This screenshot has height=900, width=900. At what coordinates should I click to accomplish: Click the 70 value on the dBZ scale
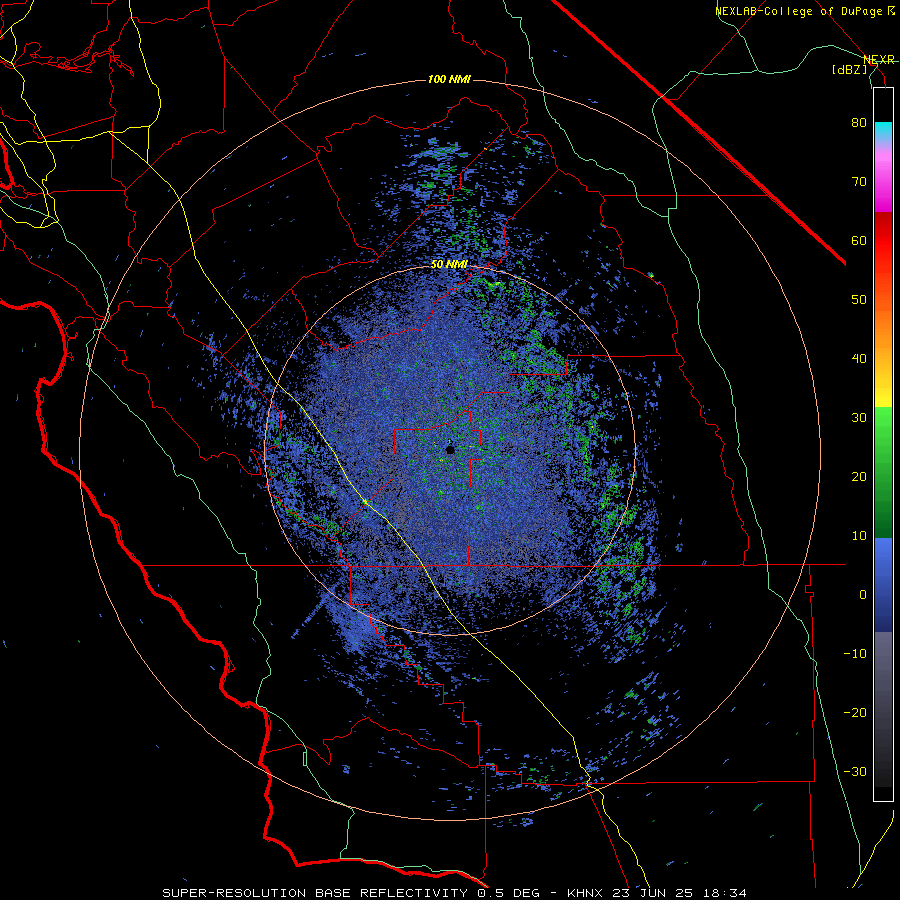859,182
